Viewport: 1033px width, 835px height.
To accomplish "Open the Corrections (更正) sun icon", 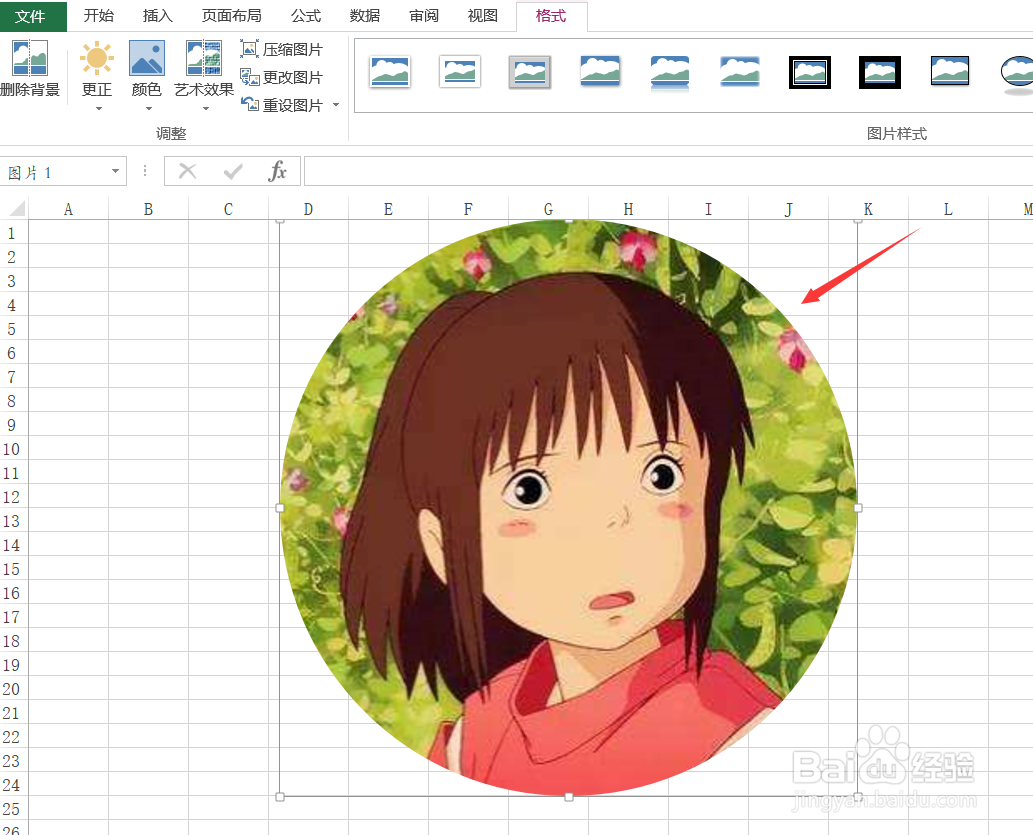I will tap(97, 57).
